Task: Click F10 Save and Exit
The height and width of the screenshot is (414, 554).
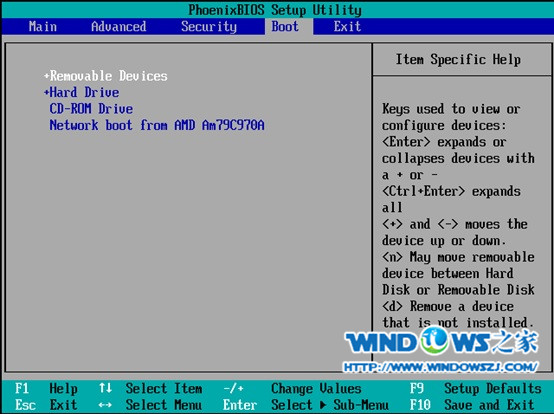Action: 472,405
